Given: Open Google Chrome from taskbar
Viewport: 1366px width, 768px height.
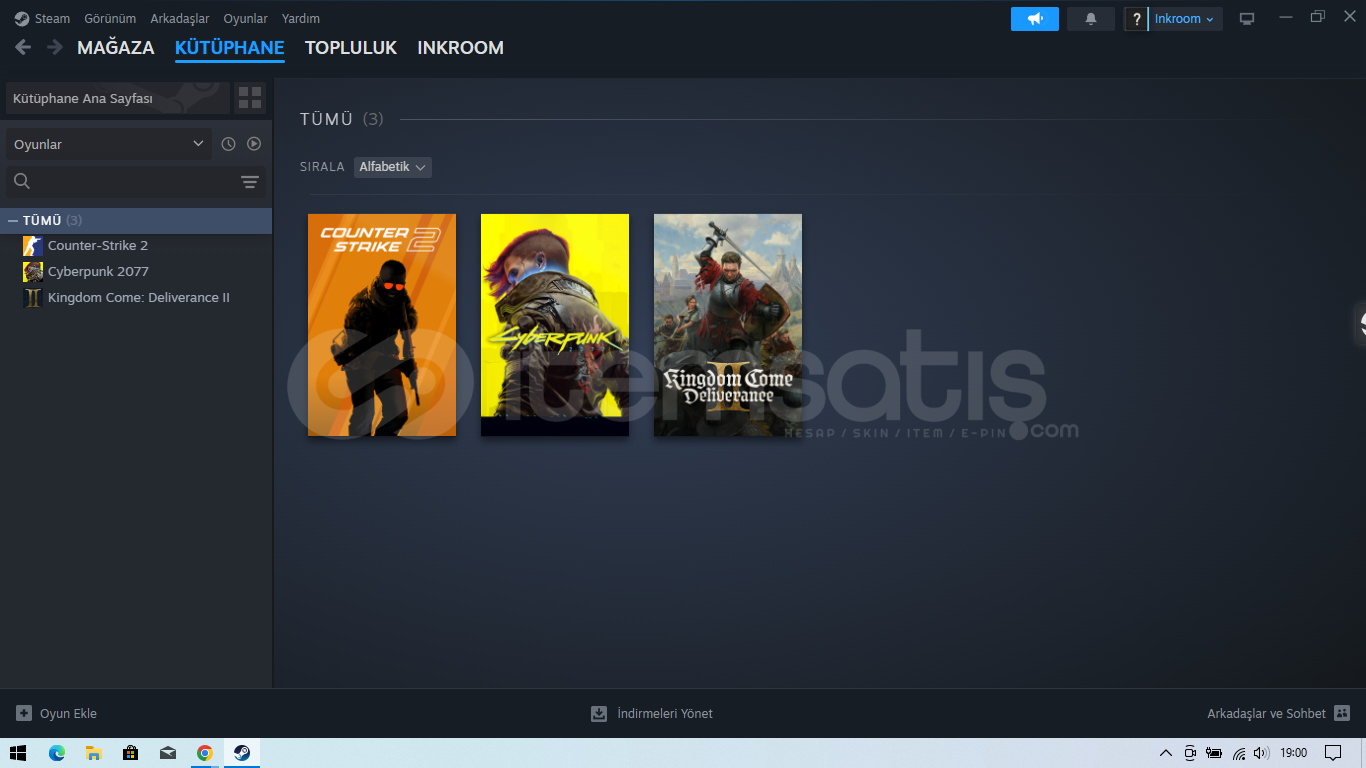Looking at the screenshot, I should tap(205, 753).
